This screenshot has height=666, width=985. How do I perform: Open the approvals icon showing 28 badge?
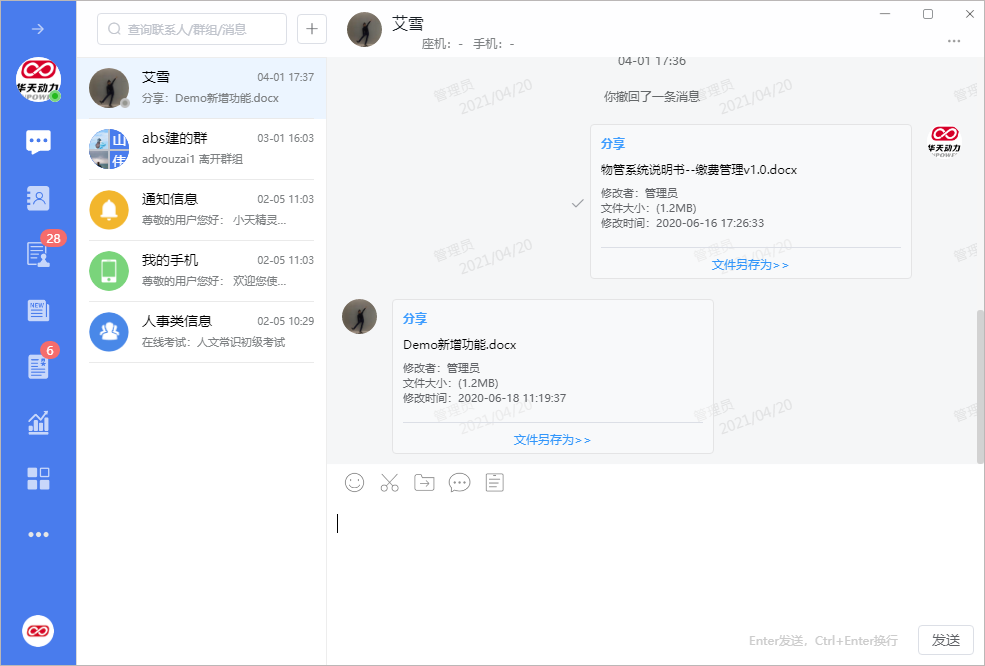[38, 254]
